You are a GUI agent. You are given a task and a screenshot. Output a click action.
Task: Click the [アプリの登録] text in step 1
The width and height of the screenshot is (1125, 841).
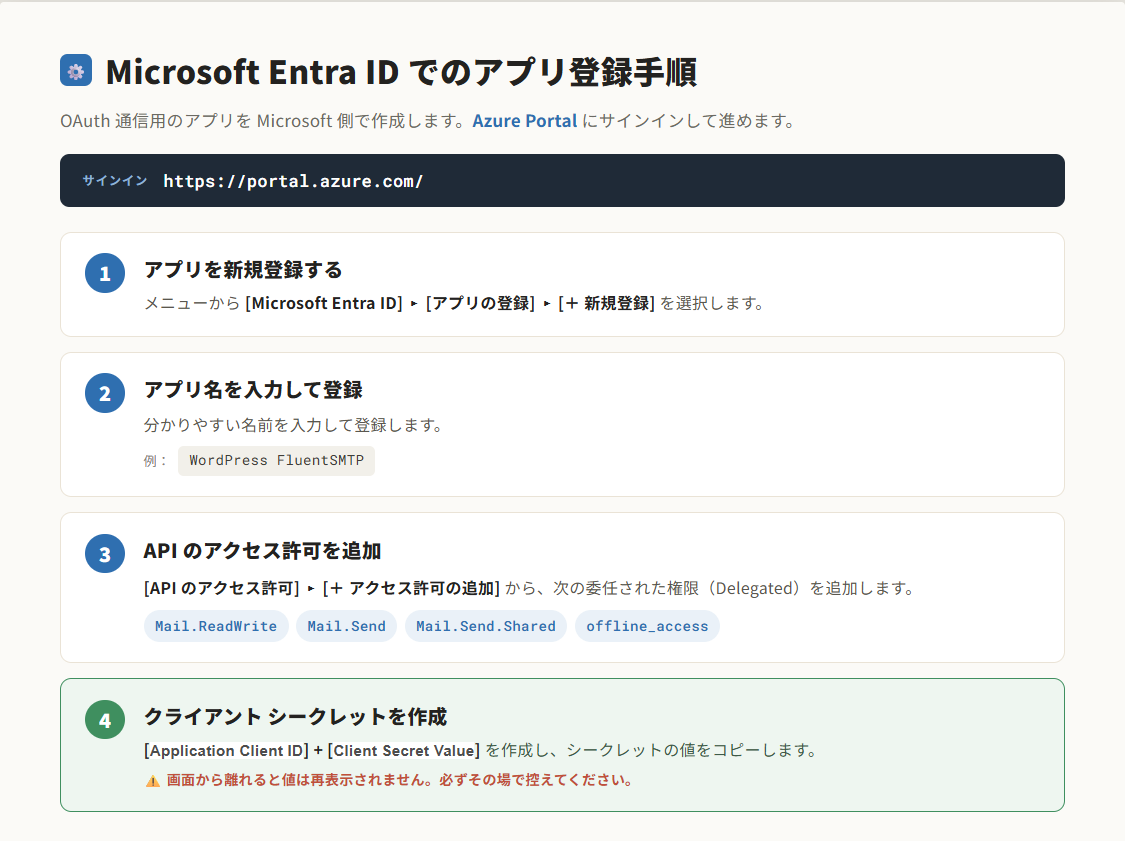[x=480, y=304]
